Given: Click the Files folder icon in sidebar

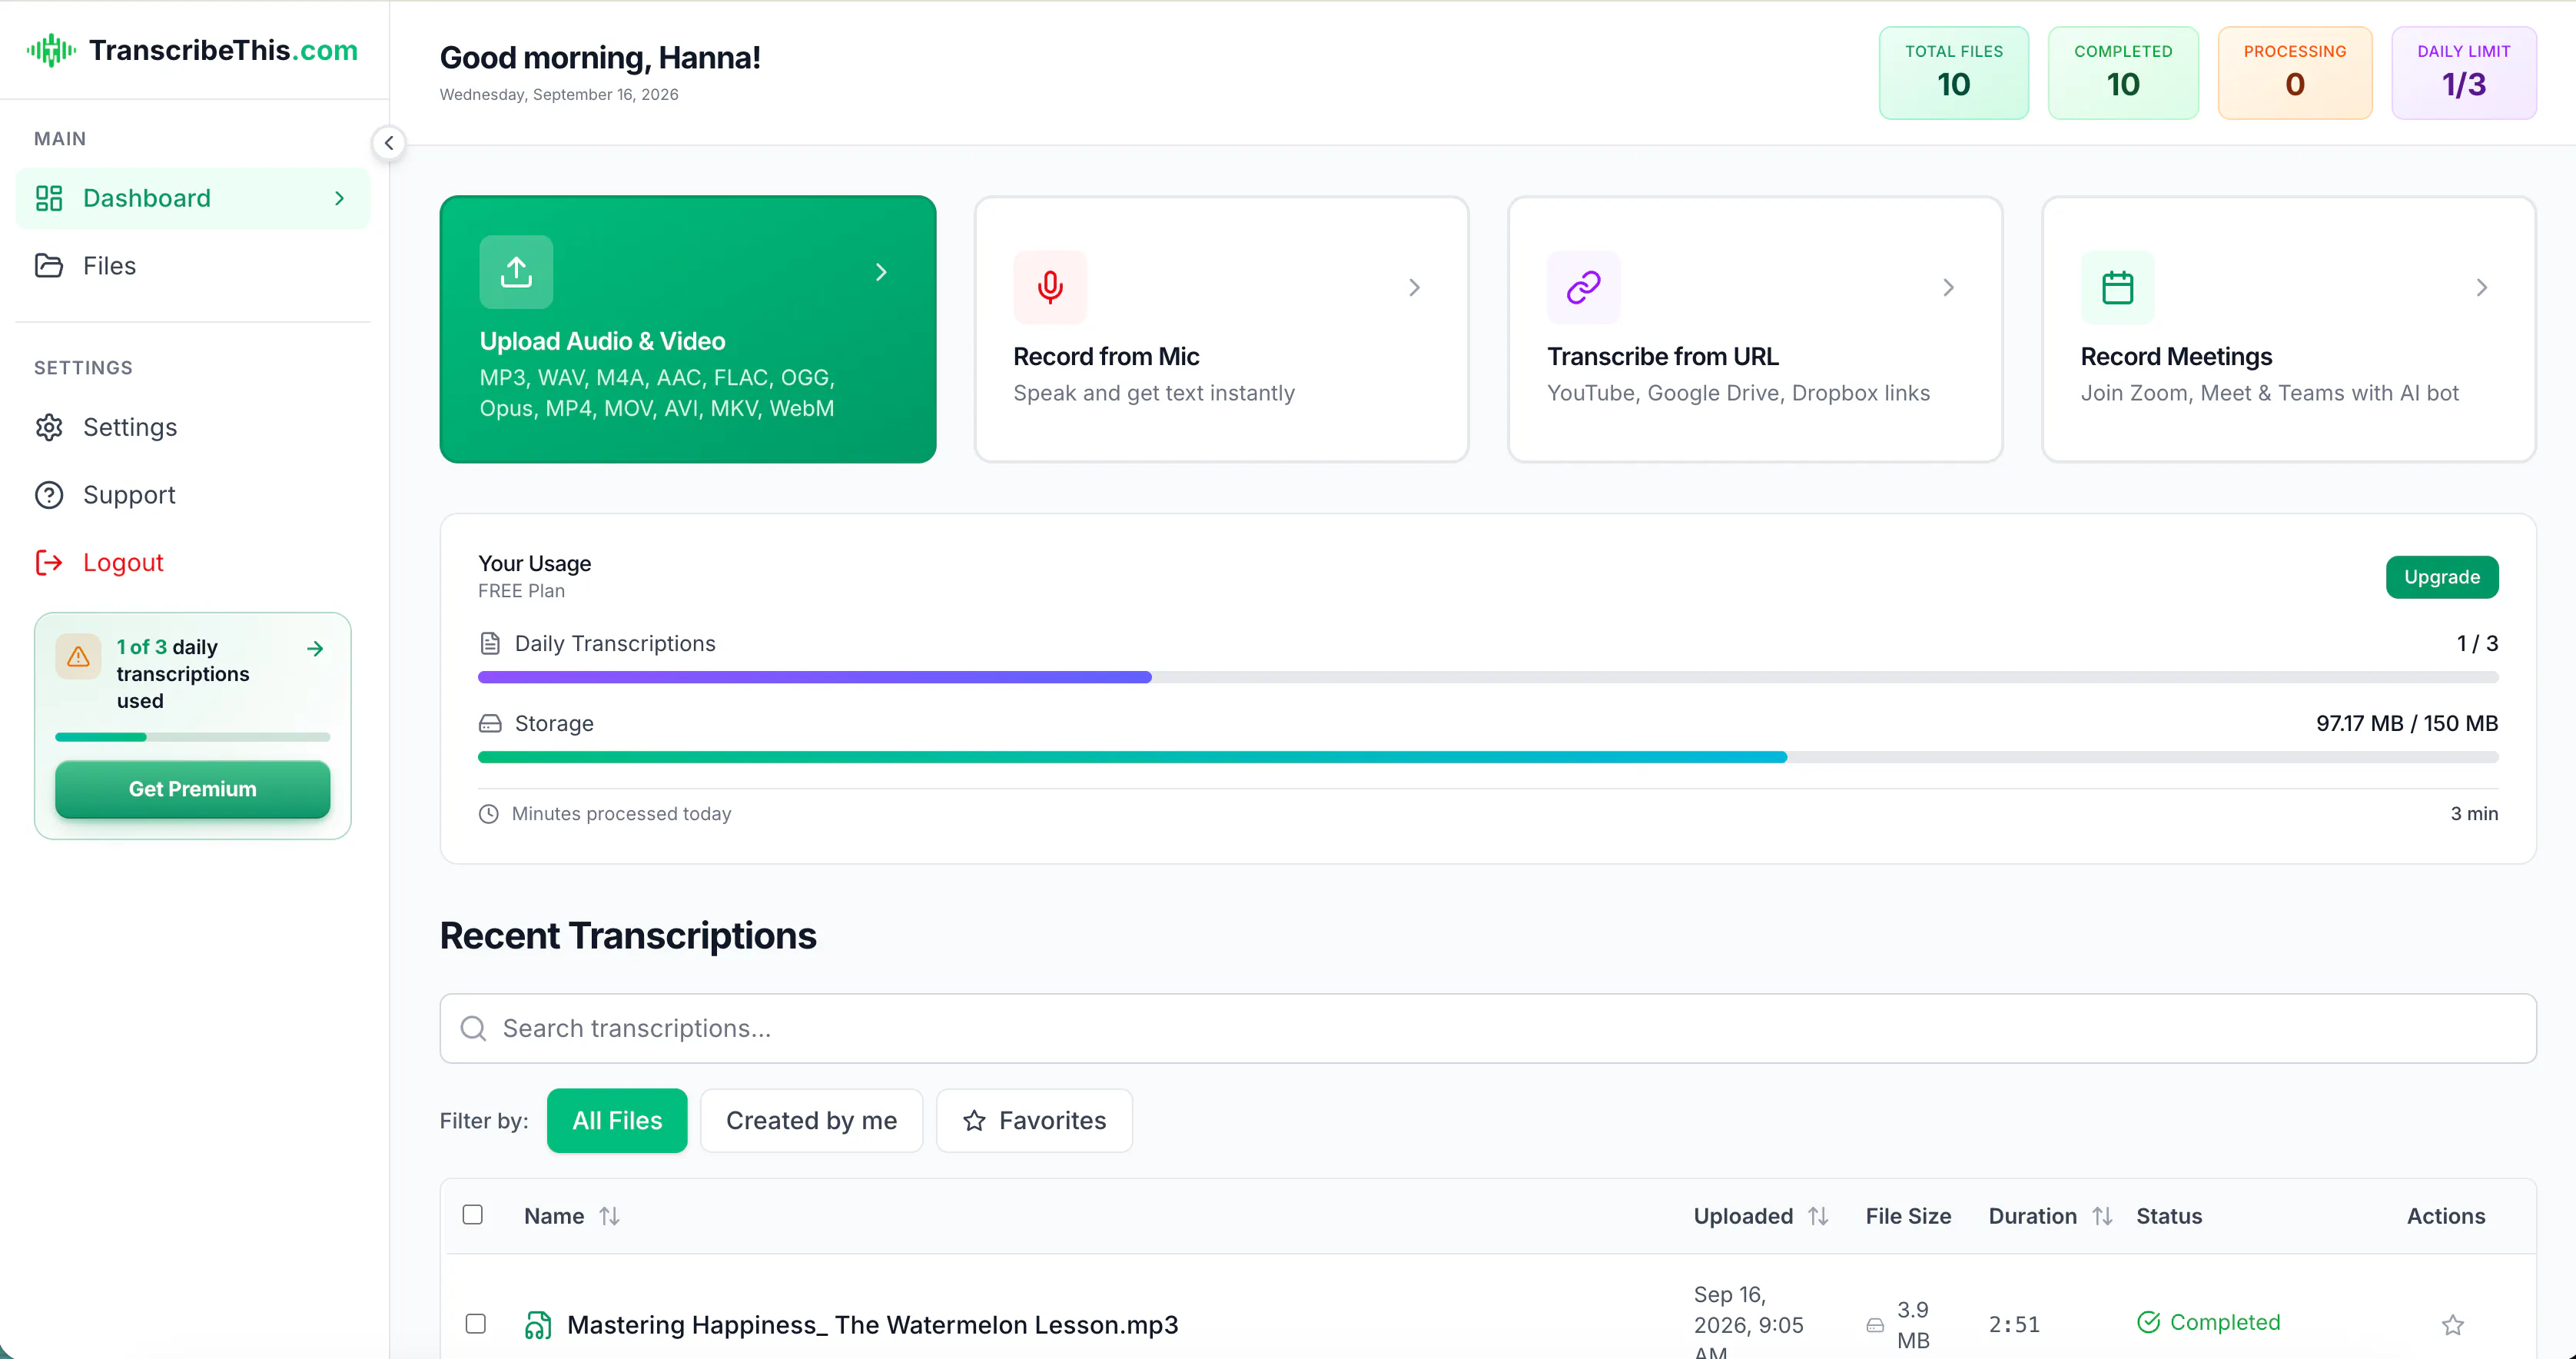Looking at the screenshot, I should (49, 266).
